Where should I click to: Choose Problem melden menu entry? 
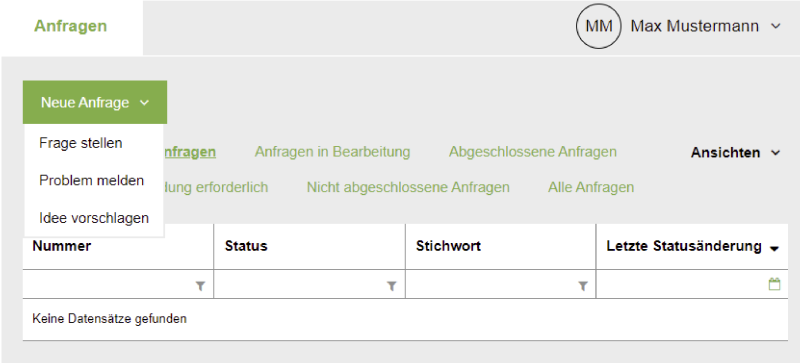[x=91, y=181]
